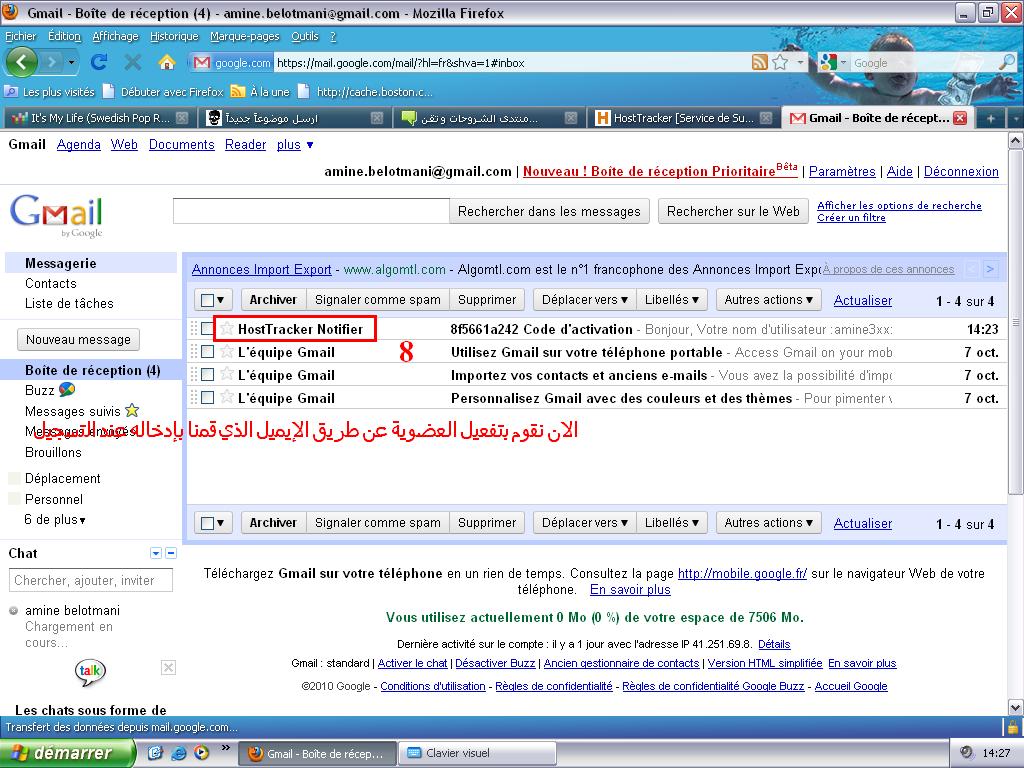
Task: Open the Édition menu
Action: (x=64, y=36)
